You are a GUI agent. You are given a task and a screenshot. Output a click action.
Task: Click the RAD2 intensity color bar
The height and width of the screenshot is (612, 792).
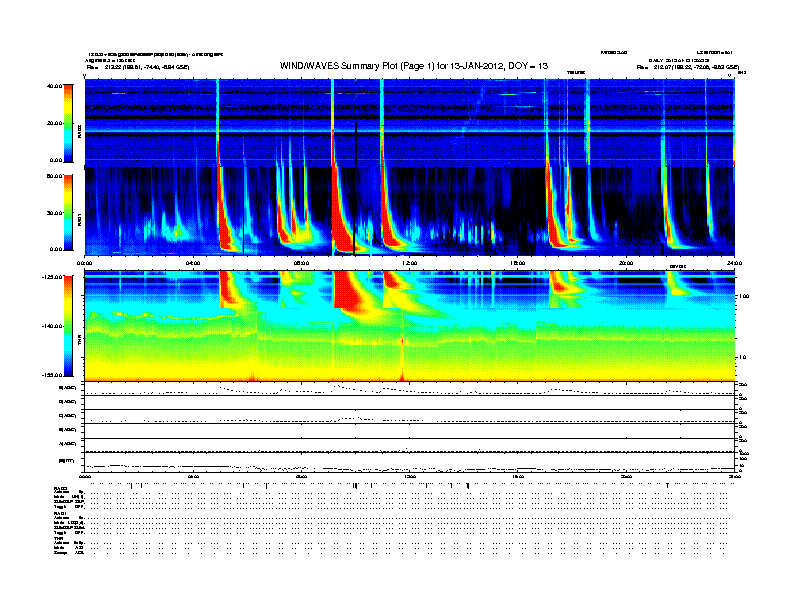tap(68, 123)
